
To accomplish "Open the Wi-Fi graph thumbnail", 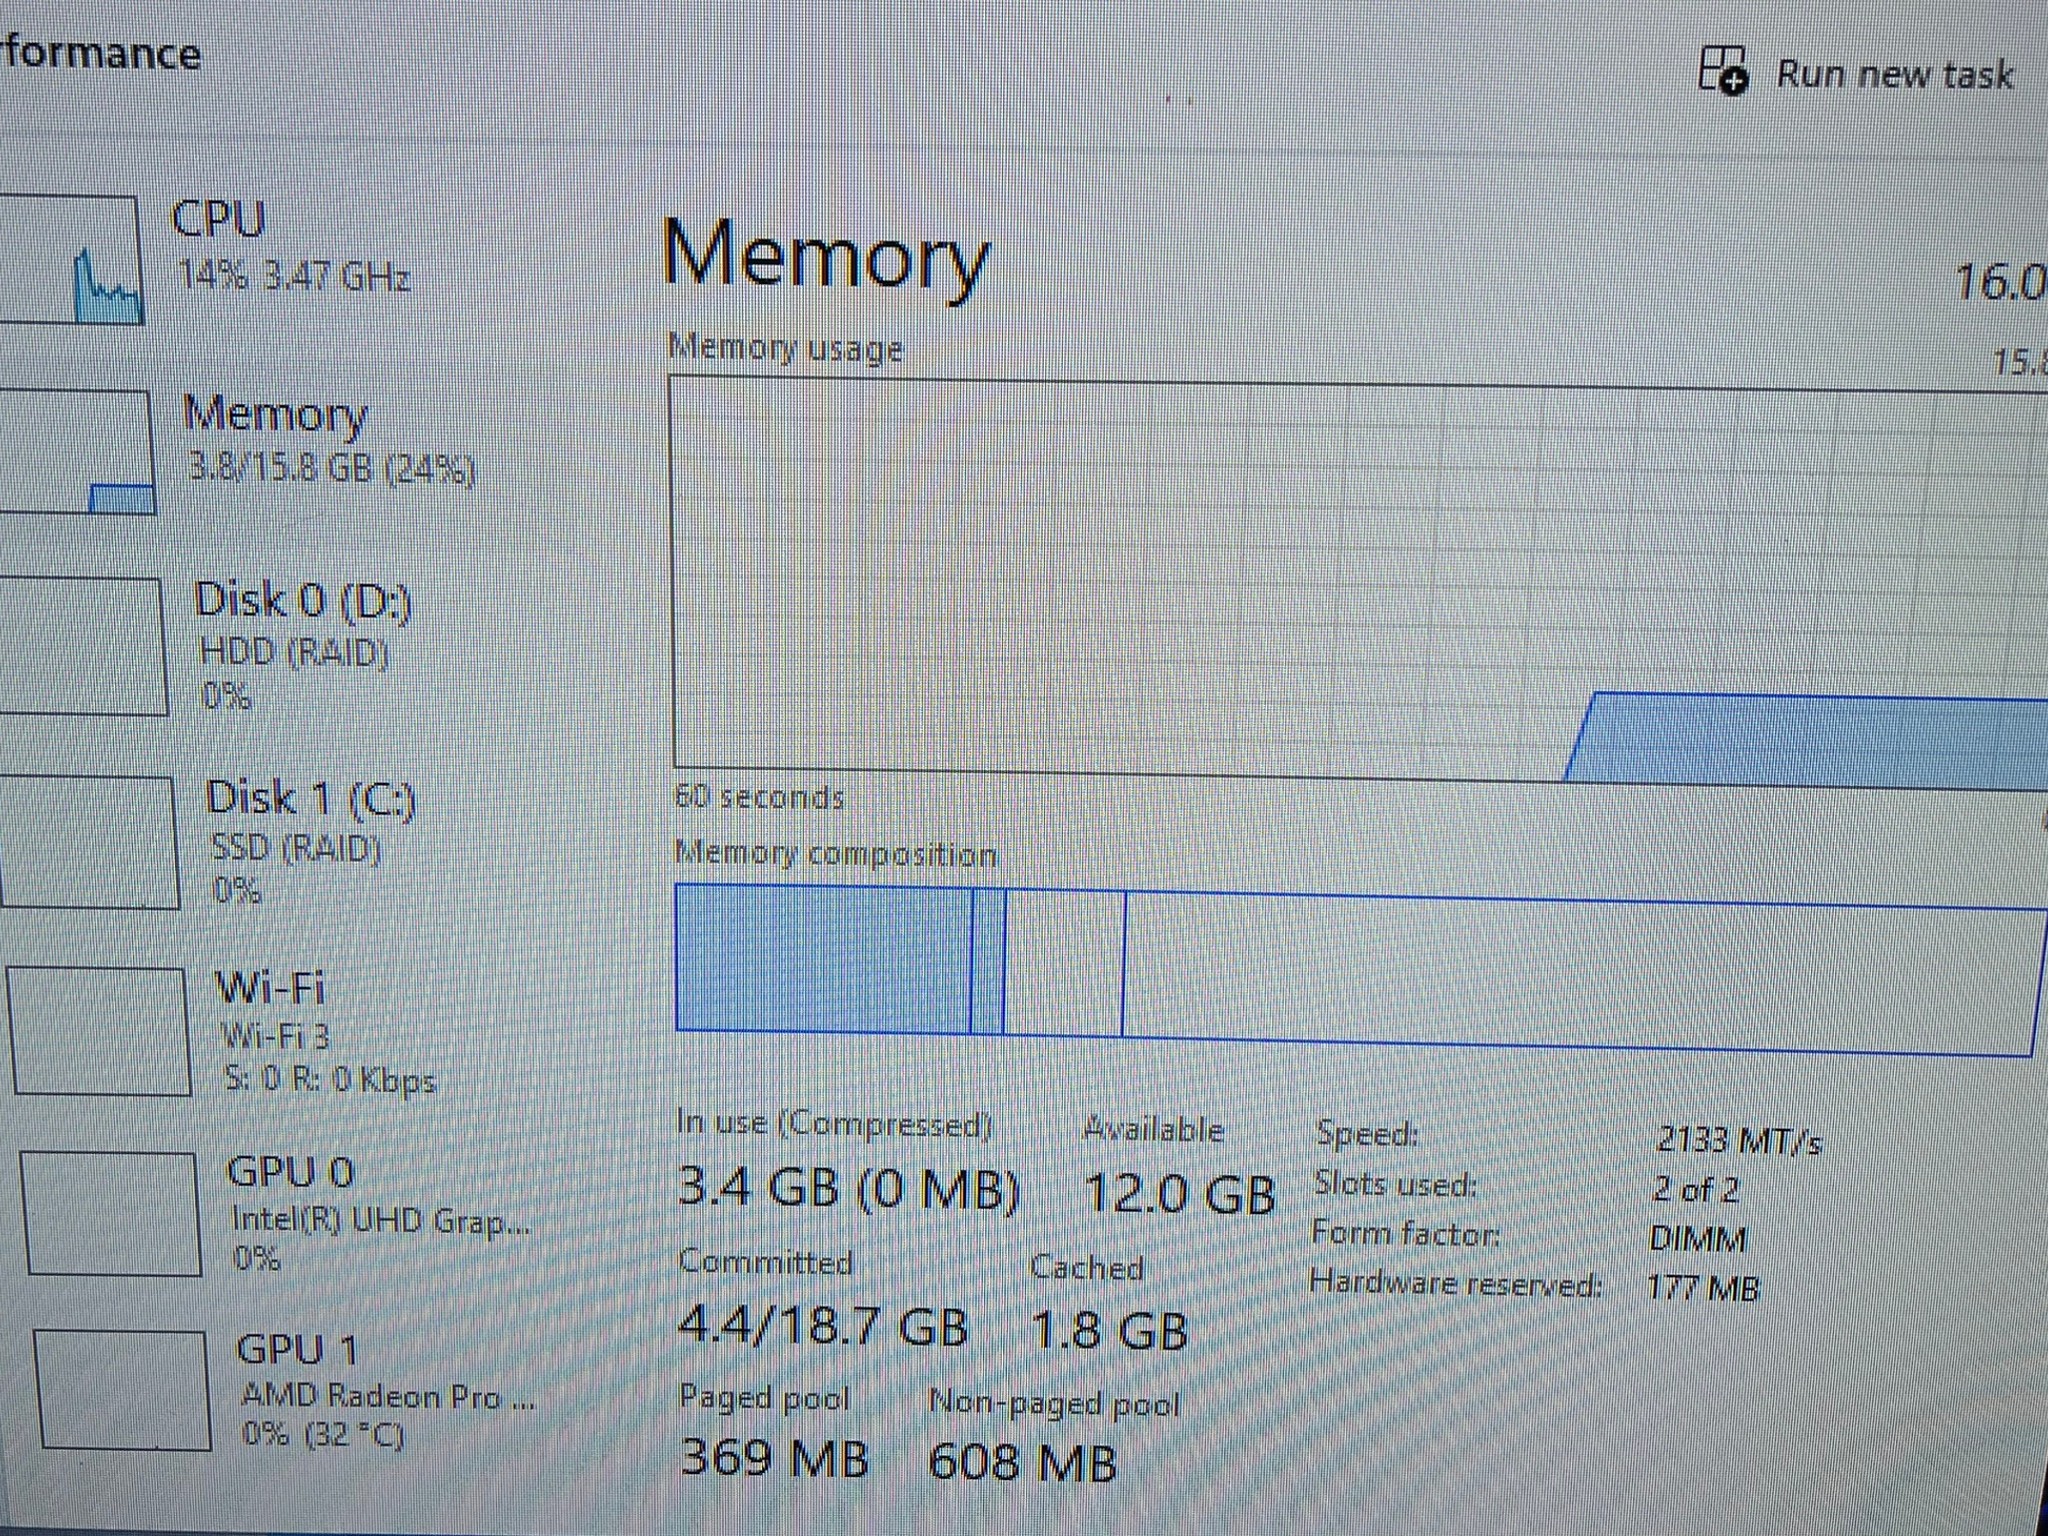I will (98, 1031).
